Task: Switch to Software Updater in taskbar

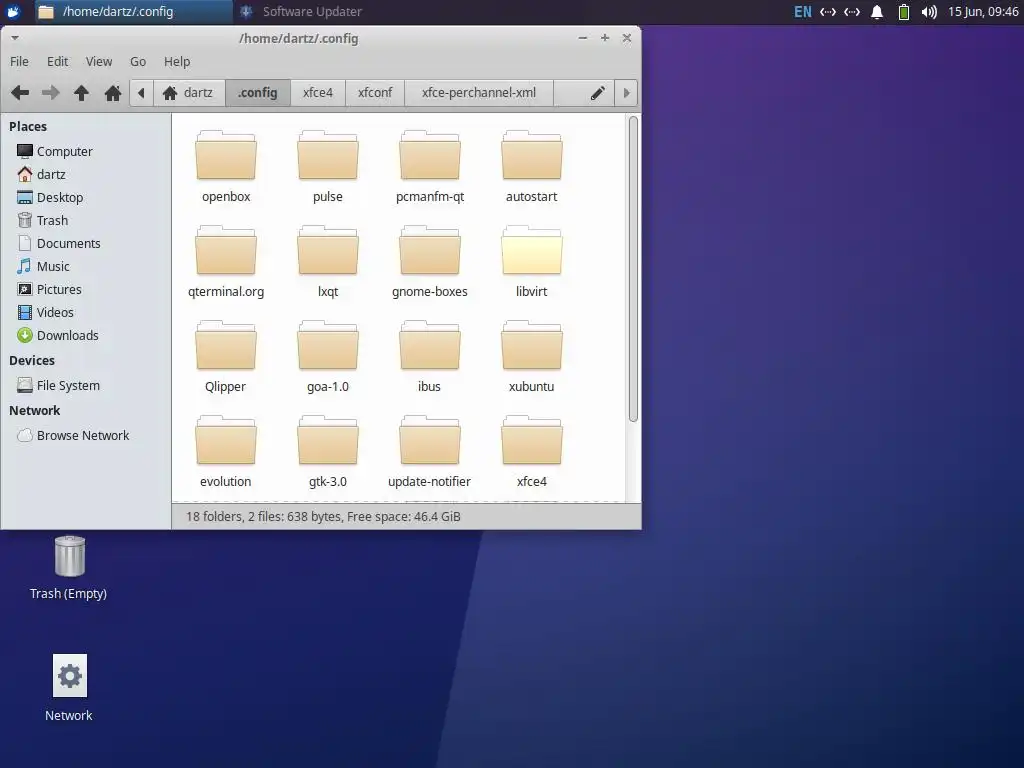Action: tap(300, 12)
